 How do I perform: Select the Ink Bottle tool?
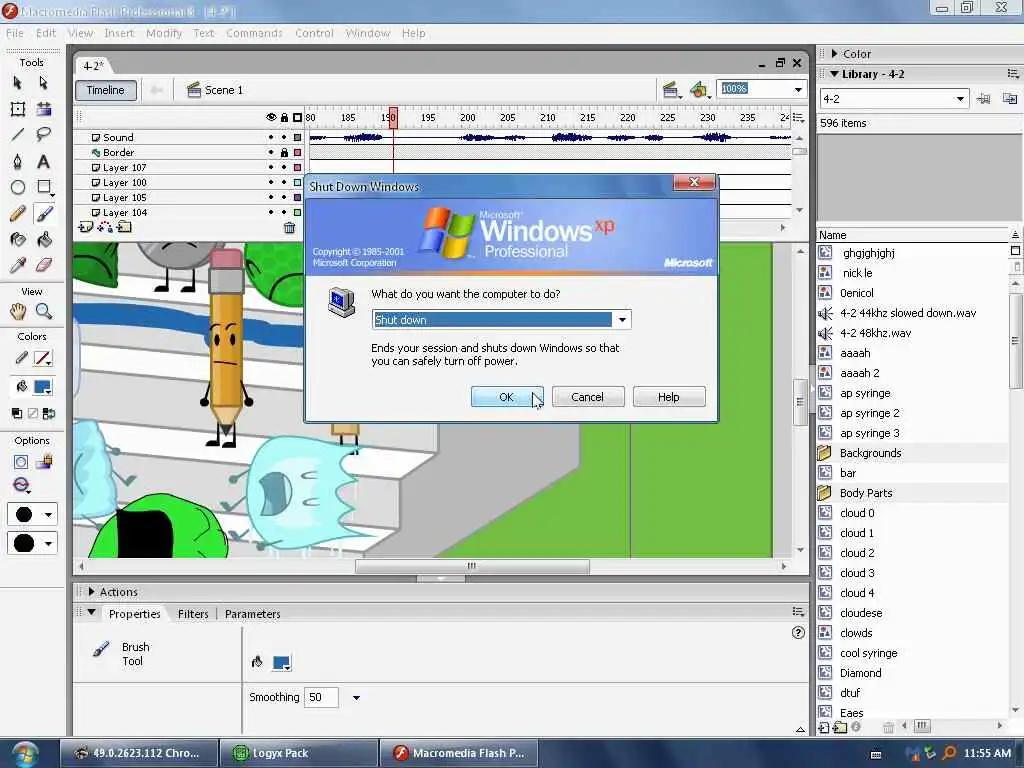point(18,240)
